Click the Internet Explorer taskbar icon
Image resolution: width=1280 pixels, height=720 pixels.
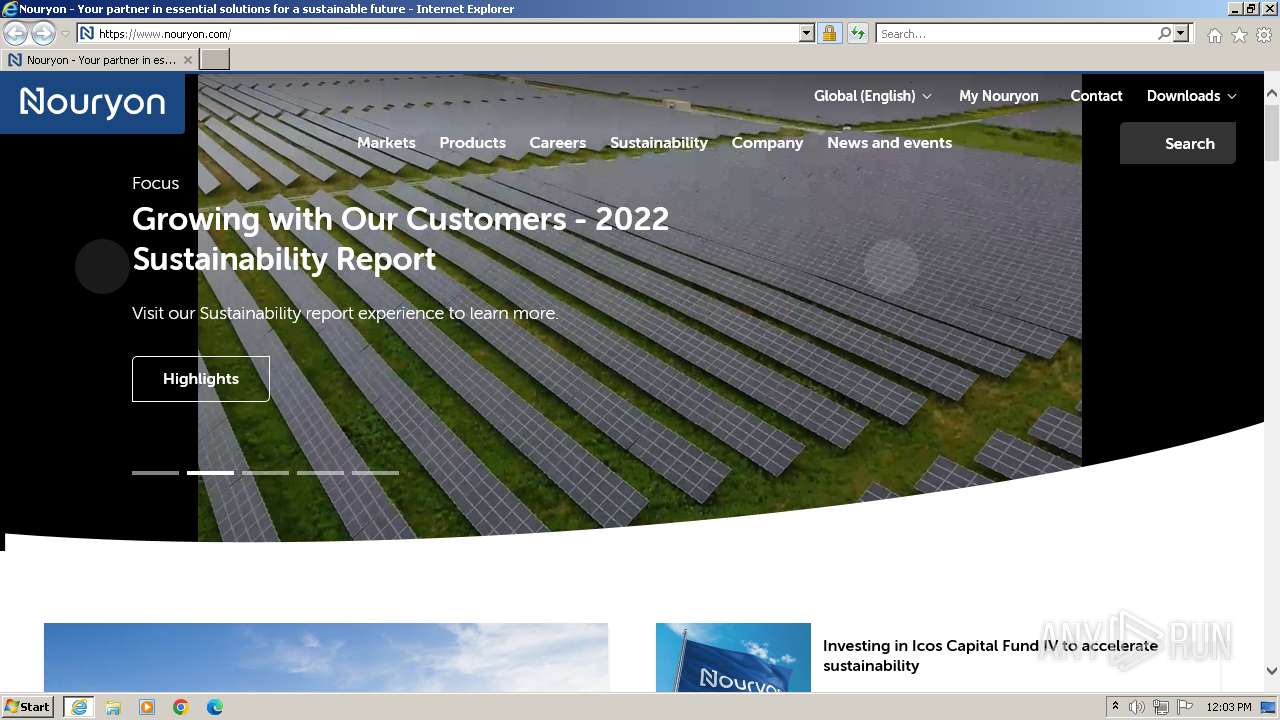point(79,707)
